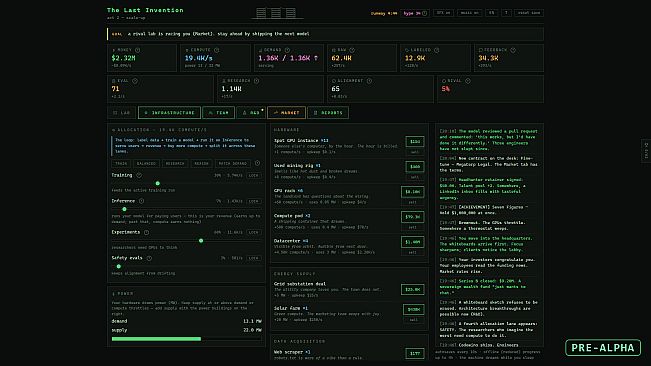Screen dimensions: 651x366
Task: Toggle the Lock button for Experiments
Action: tap(253, 232)
